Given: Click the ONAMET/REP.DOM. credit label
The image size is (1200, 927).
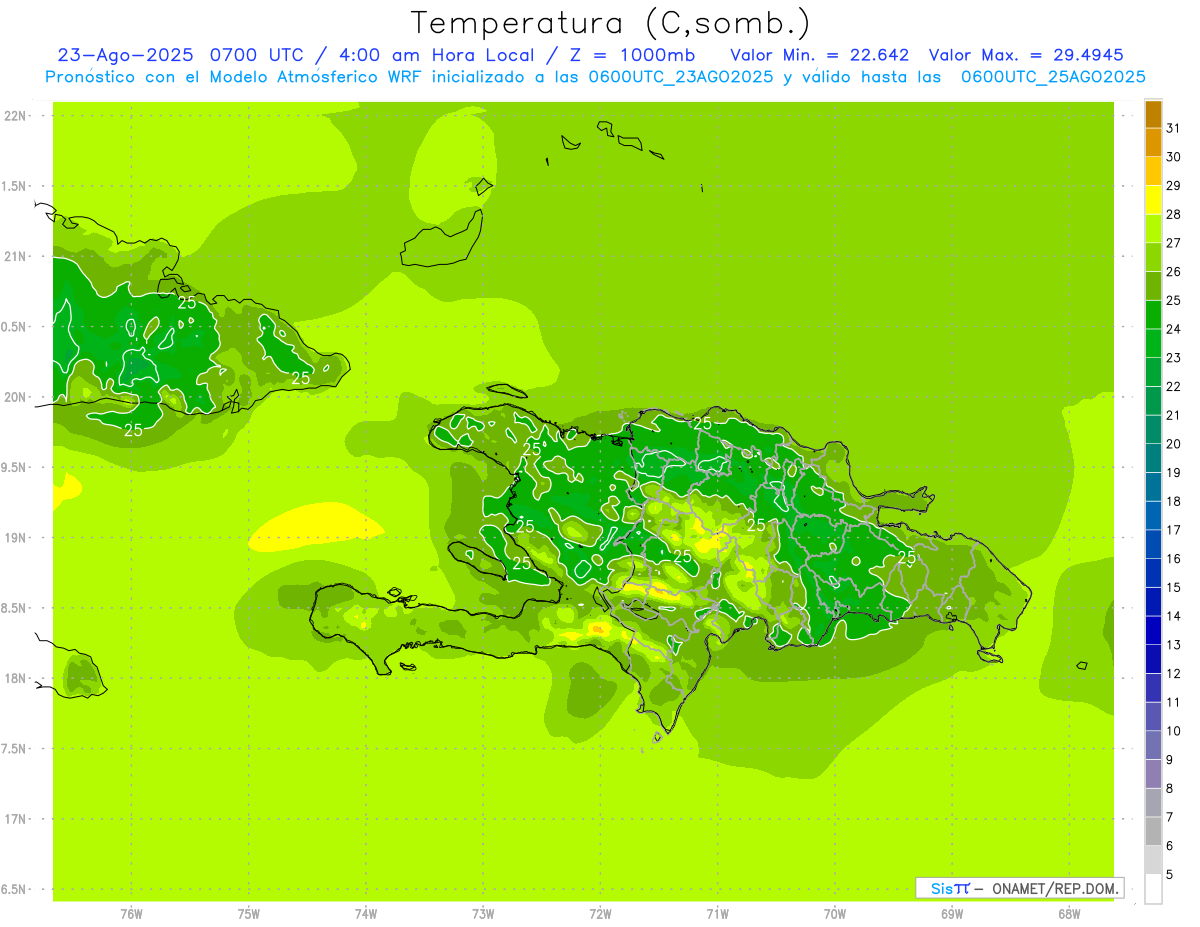Looking at the screenshot, I should pyautogui.click(x=1056, y=888).
